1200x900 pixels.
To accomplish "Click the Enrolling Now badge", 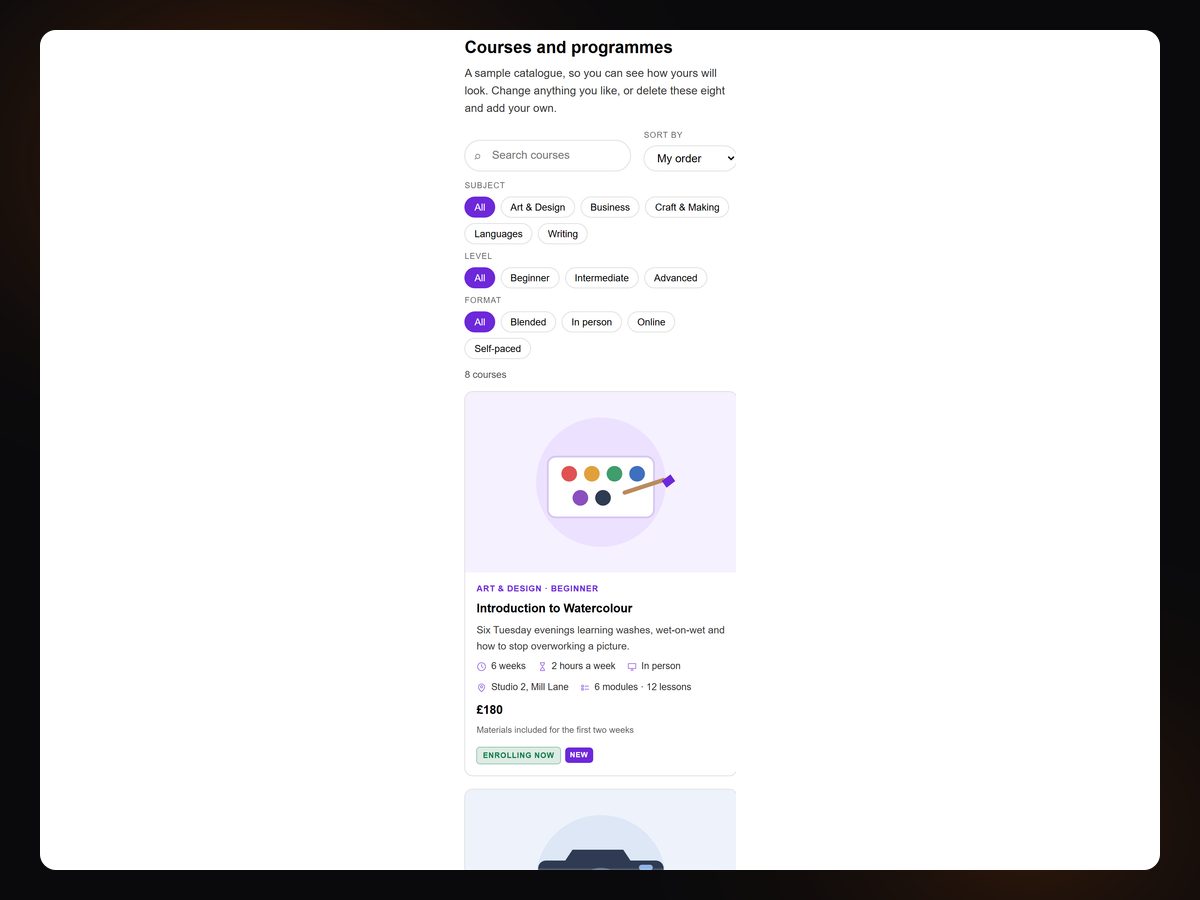I will click(x=518, y=755).
